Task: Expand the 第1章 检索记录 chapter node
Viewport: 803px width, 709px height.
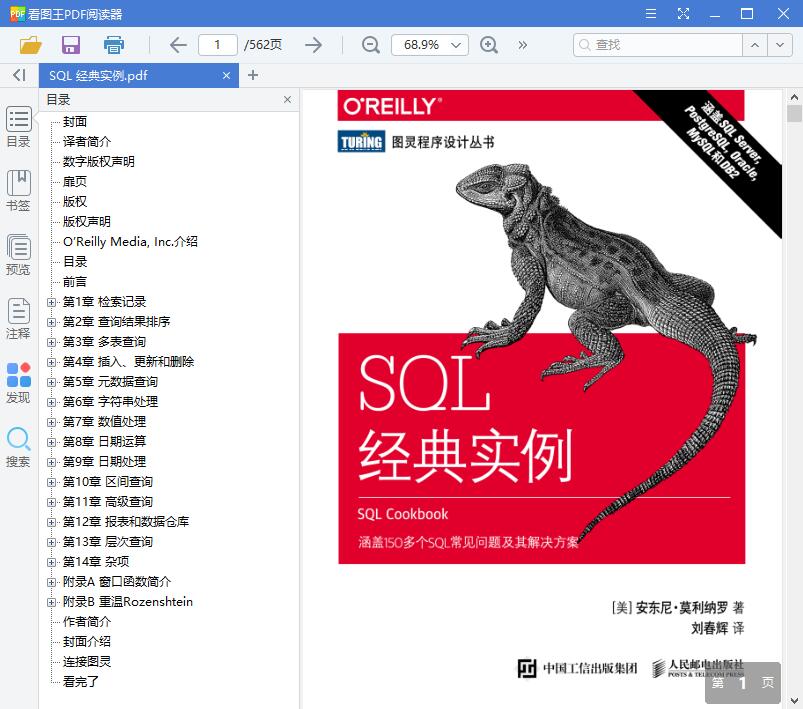Action: pos(50,301)
